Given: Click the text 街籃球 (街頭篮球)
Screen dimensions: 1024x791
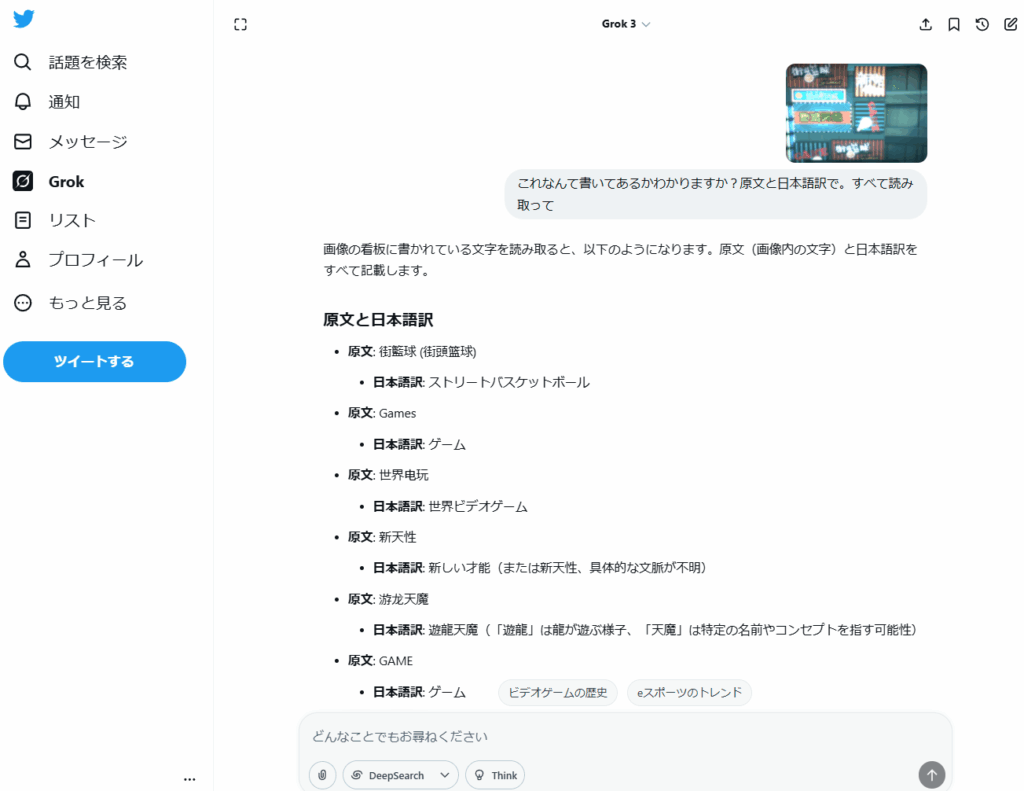Looking at the screenshot, I should coord(427,351).
